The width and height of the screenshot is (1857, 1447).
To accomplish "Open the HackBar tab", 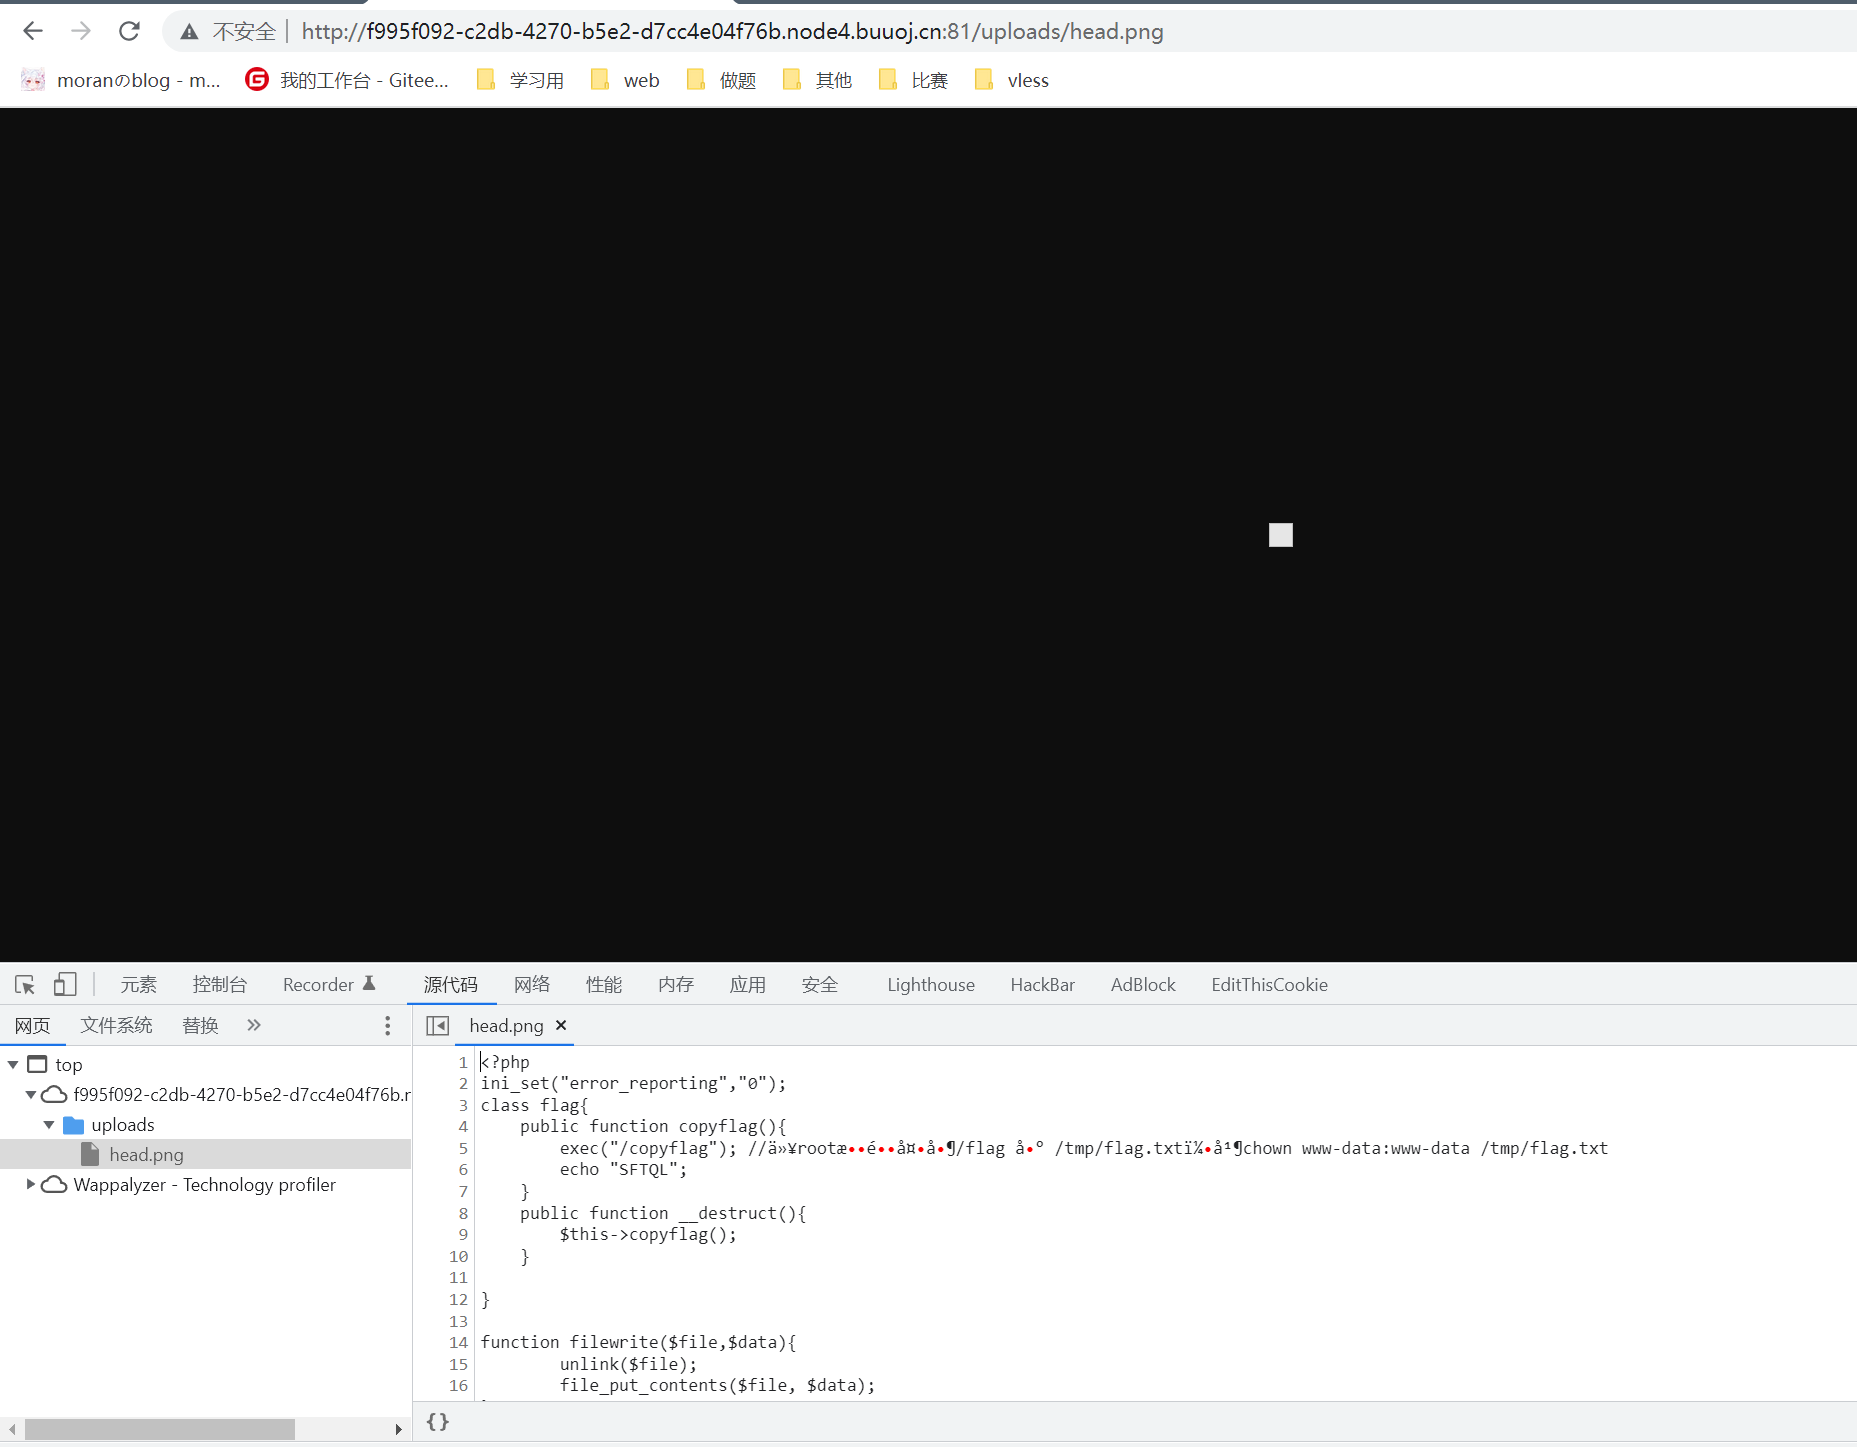I will pos(1043,985).
